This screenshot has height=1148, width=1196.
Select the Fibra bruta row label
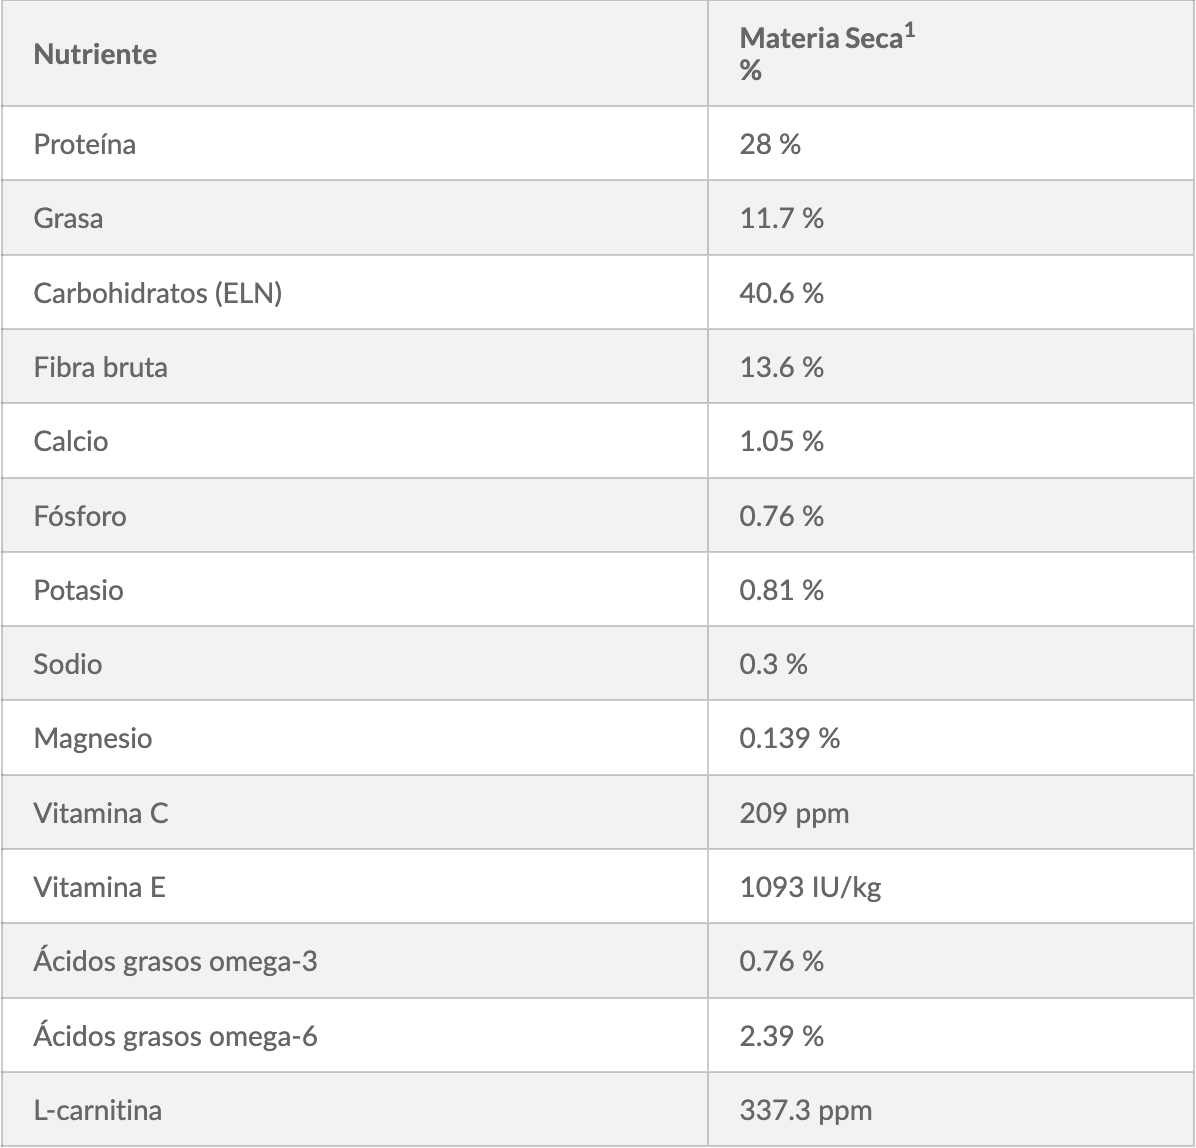pyautogui.click(x=100, y=367)
